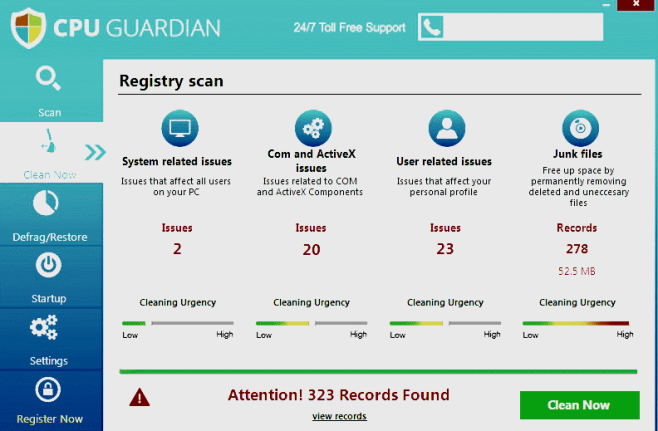Click the Junk files Cleaning Urgency bar

tap(576, 323)
